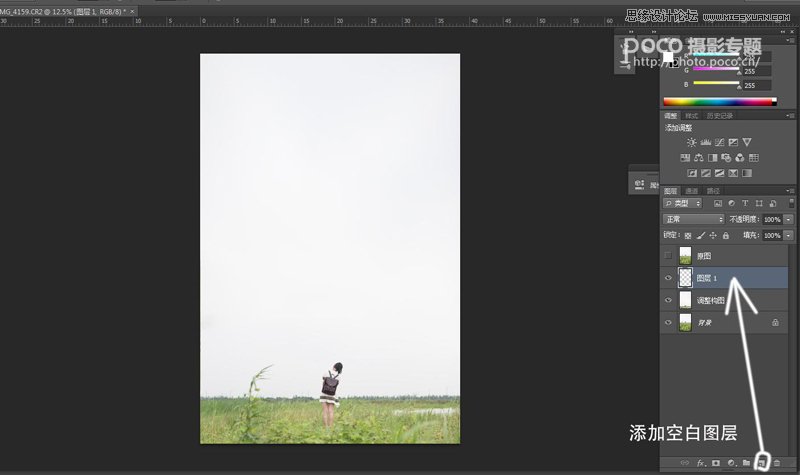Image resolution: width=800 pixels, height=475 pixels.
Task: Select the 原图 layer thumbnail
Action: [x=685, y=256]
